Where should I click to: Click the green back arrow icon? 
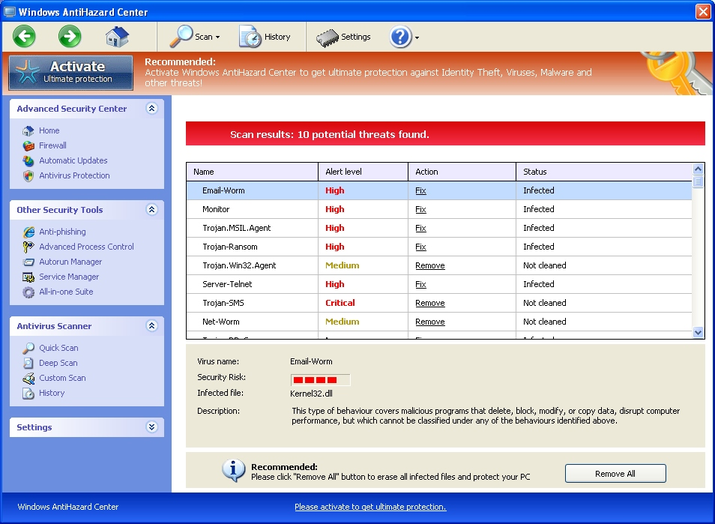[x=24, y=37]
